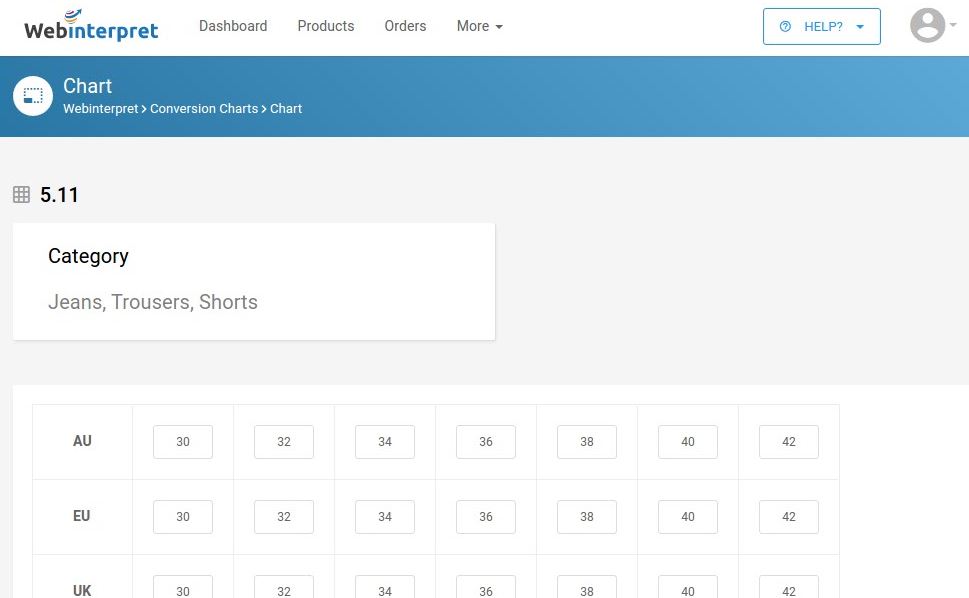Click the Chart page title

(x=87, y=86)
